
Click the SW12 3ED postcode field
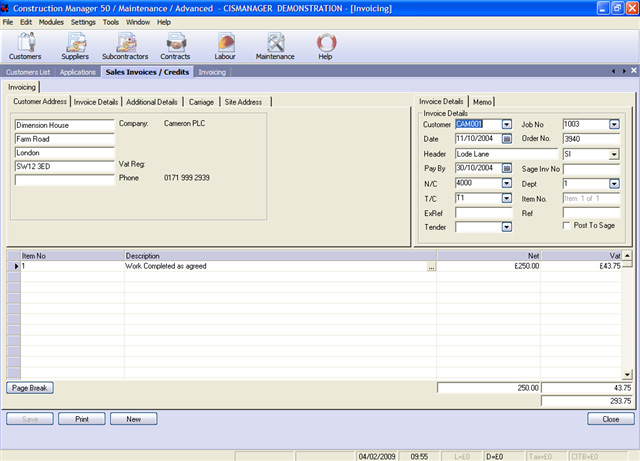(x=64, y=167)
